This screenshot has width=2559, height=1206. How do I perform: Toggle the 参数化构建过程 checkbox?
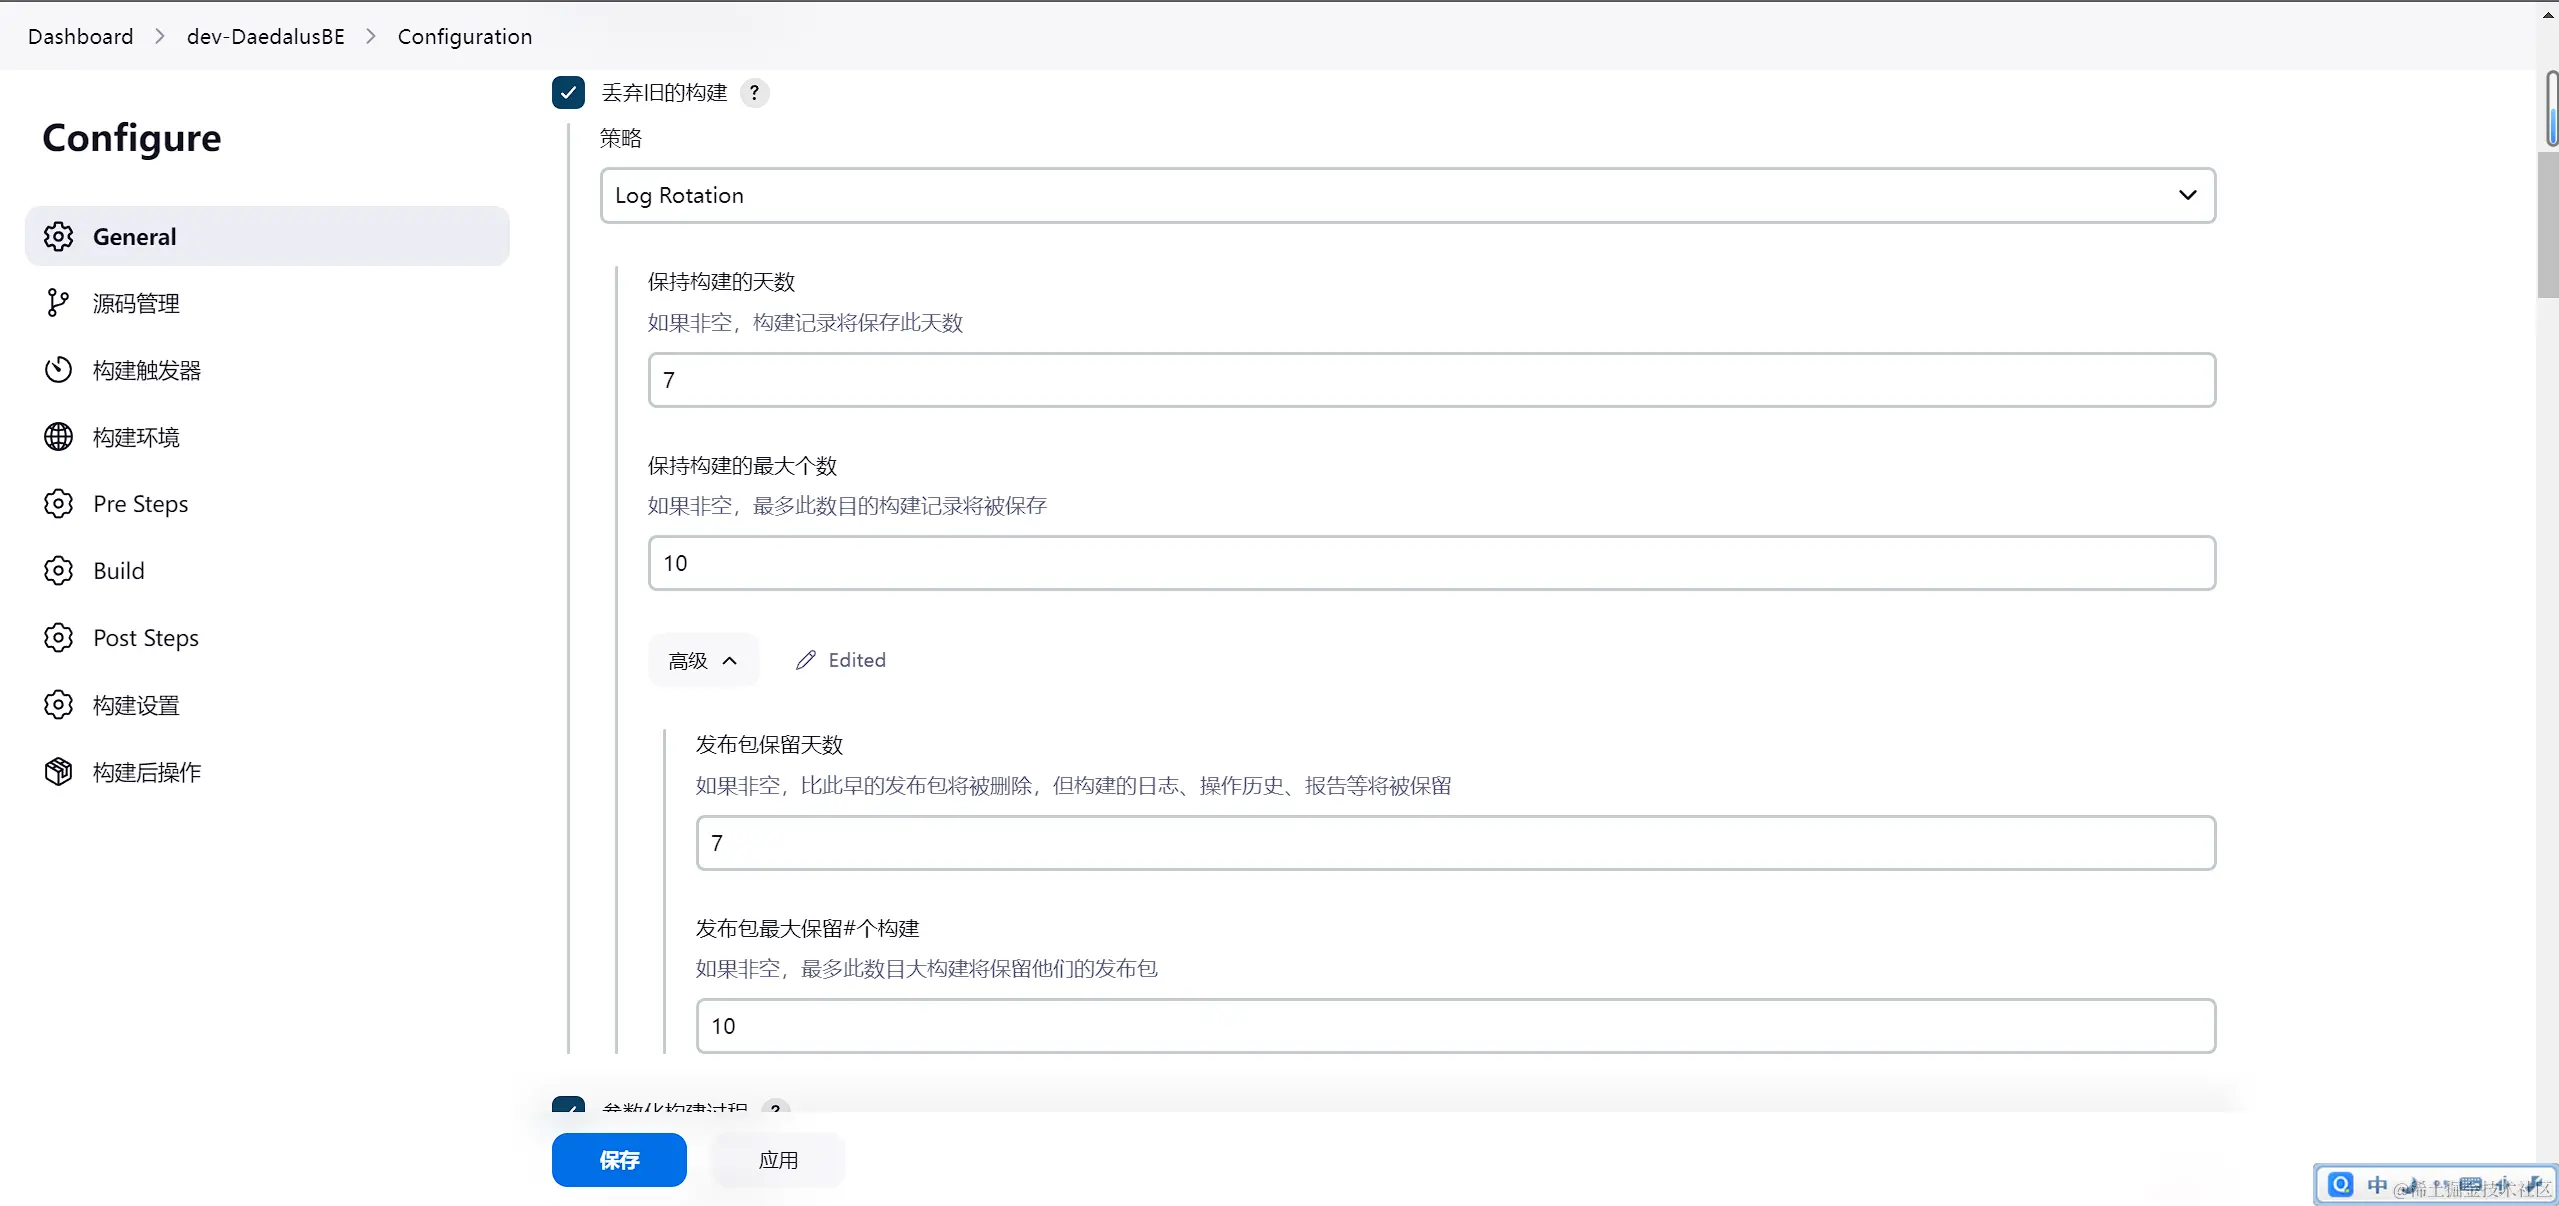(x=568, y=1106)
